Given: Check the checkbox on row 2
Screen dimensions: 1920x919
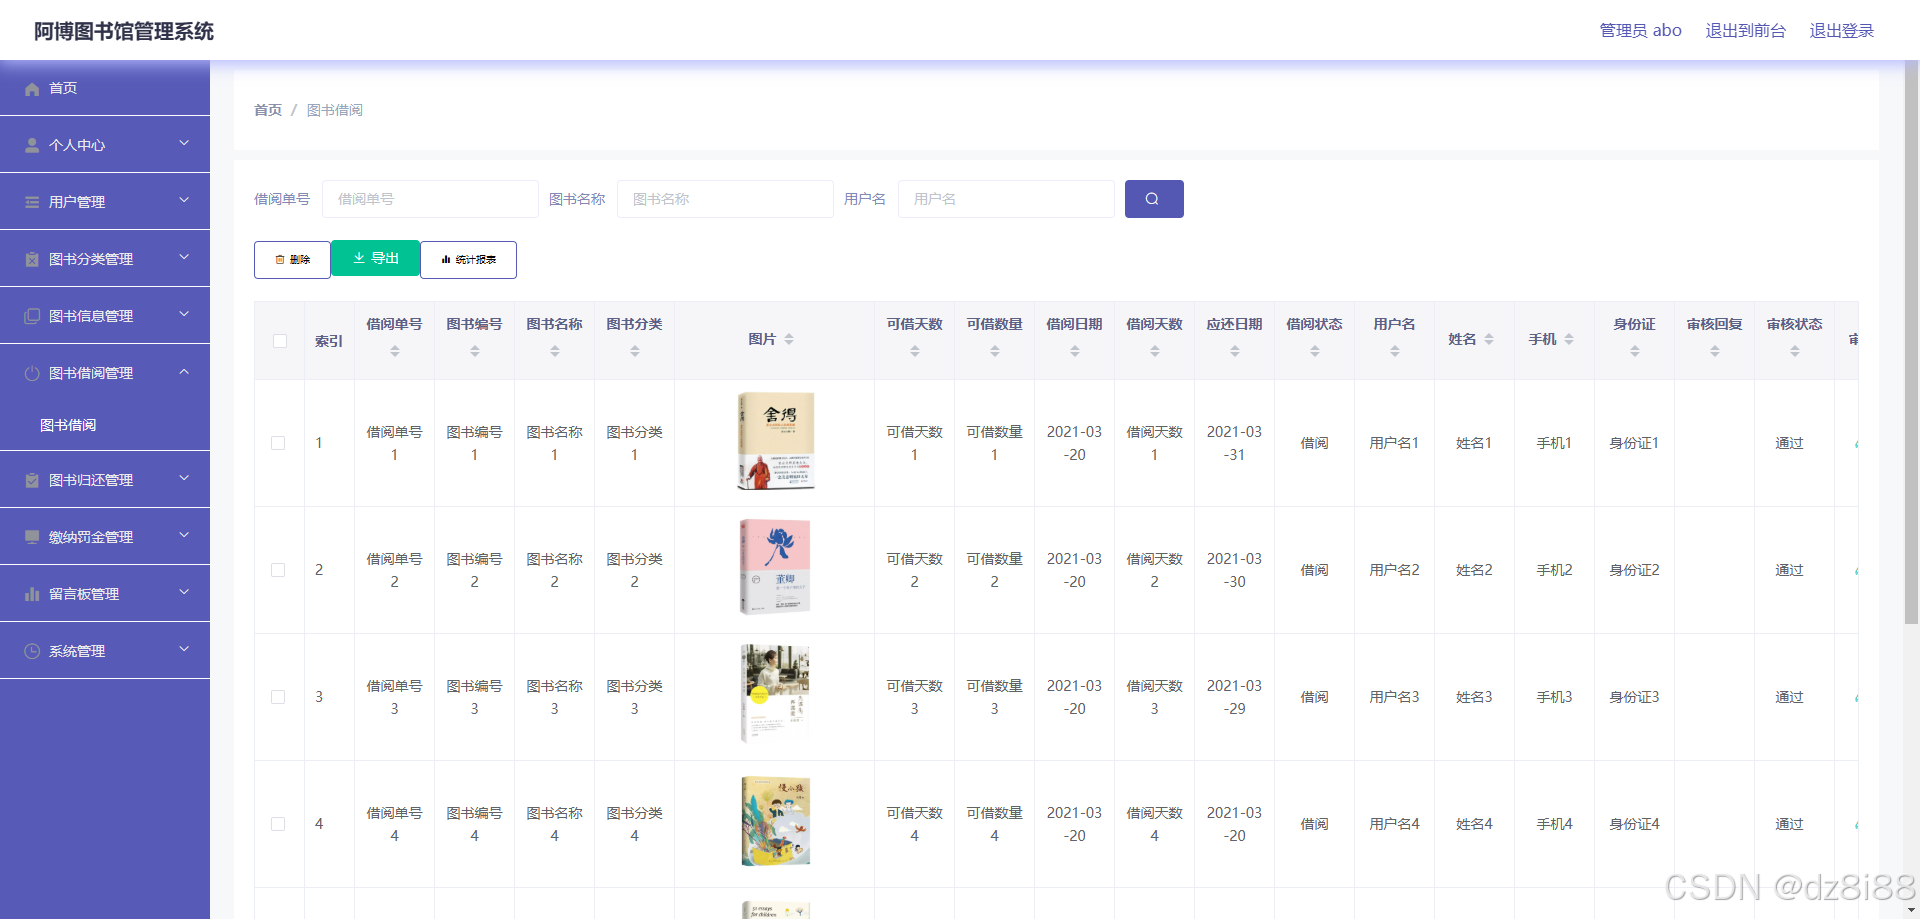Looking at the screenshot, I should pos(279,570).
